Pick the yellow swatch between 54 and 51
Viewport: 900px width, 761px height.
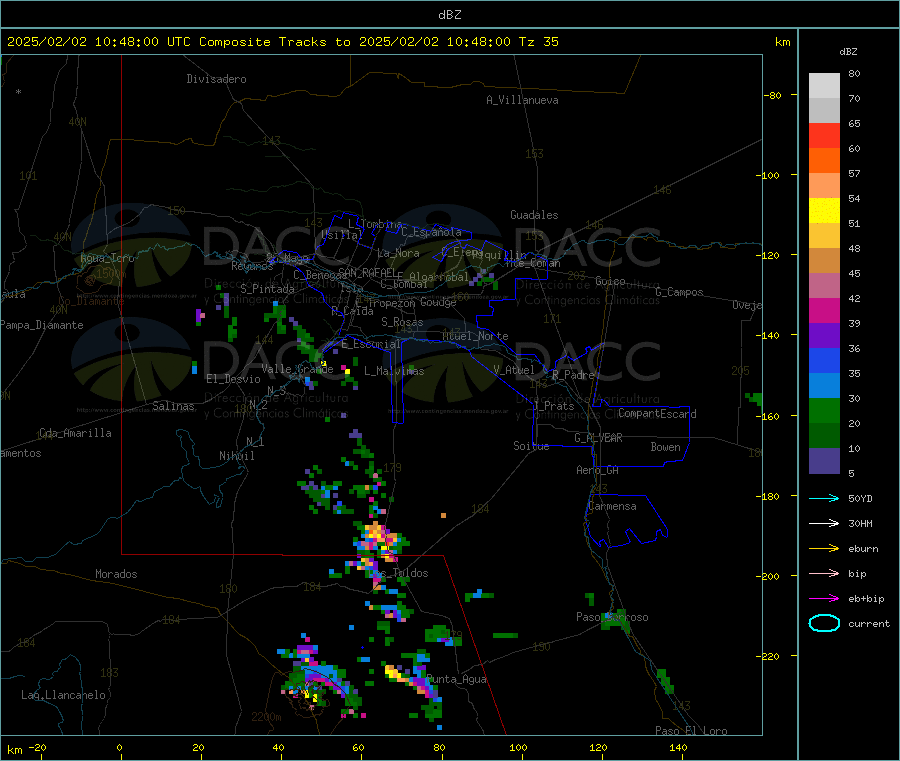point(824,211)
